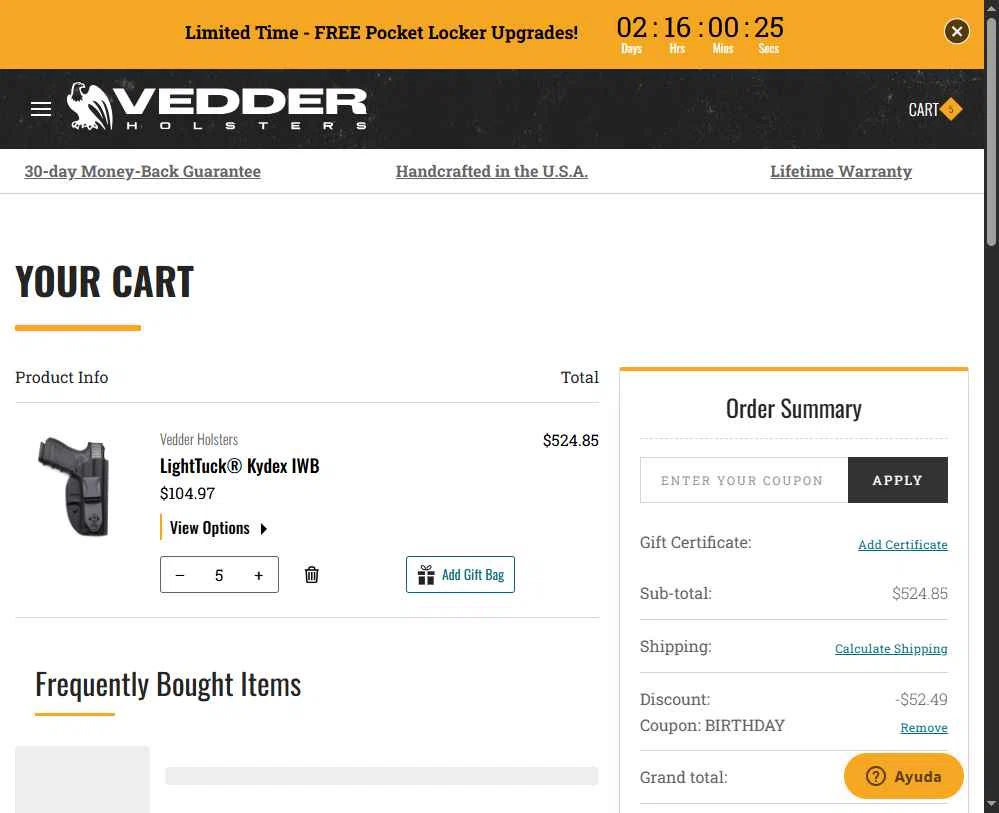
Task: Click the Sub-total amount $524.85
Action: 919,594
